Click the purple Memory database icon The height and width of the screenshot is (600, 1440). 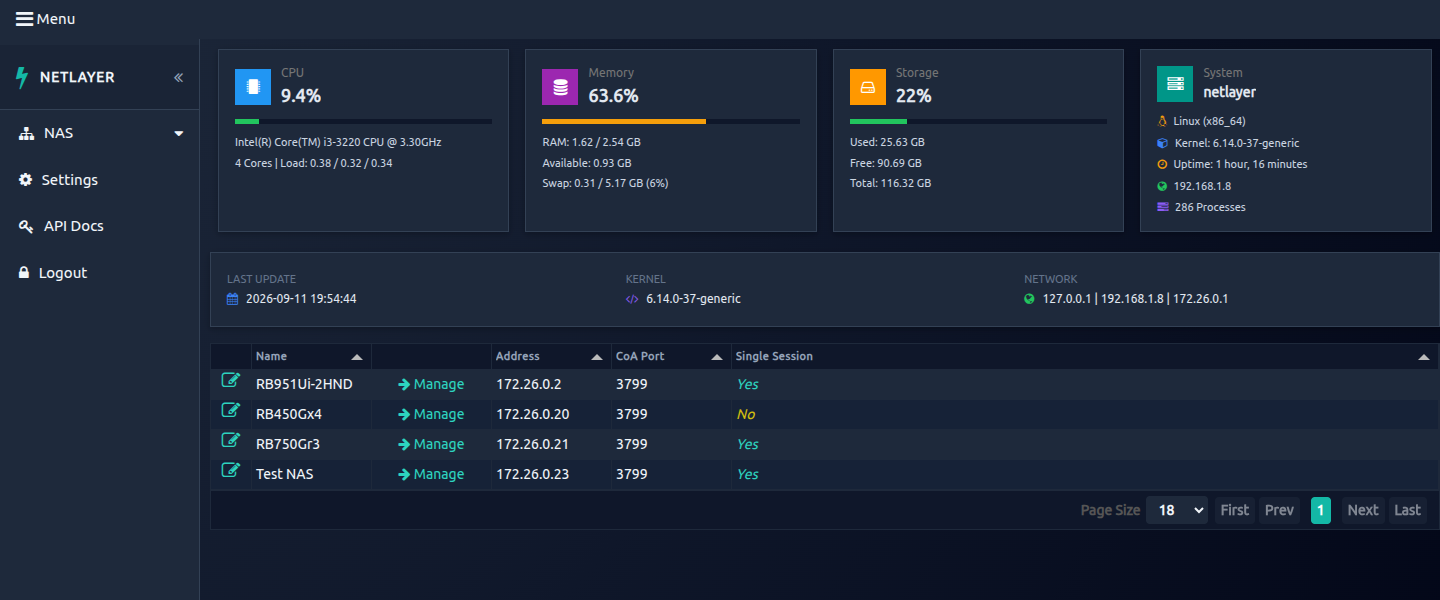tap(560, 87)
